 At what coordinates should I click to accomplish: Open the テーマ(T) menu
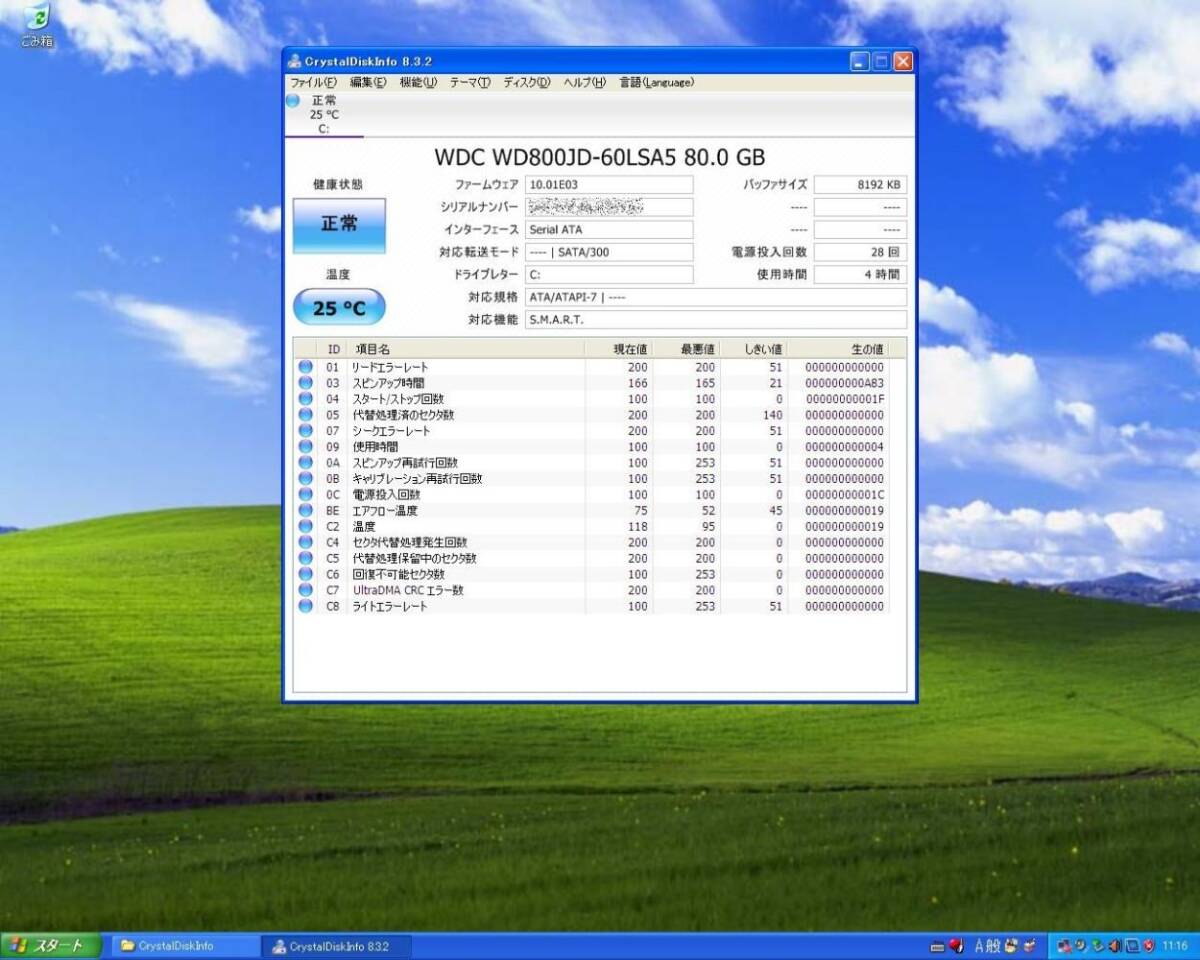(x=470, y=82)
